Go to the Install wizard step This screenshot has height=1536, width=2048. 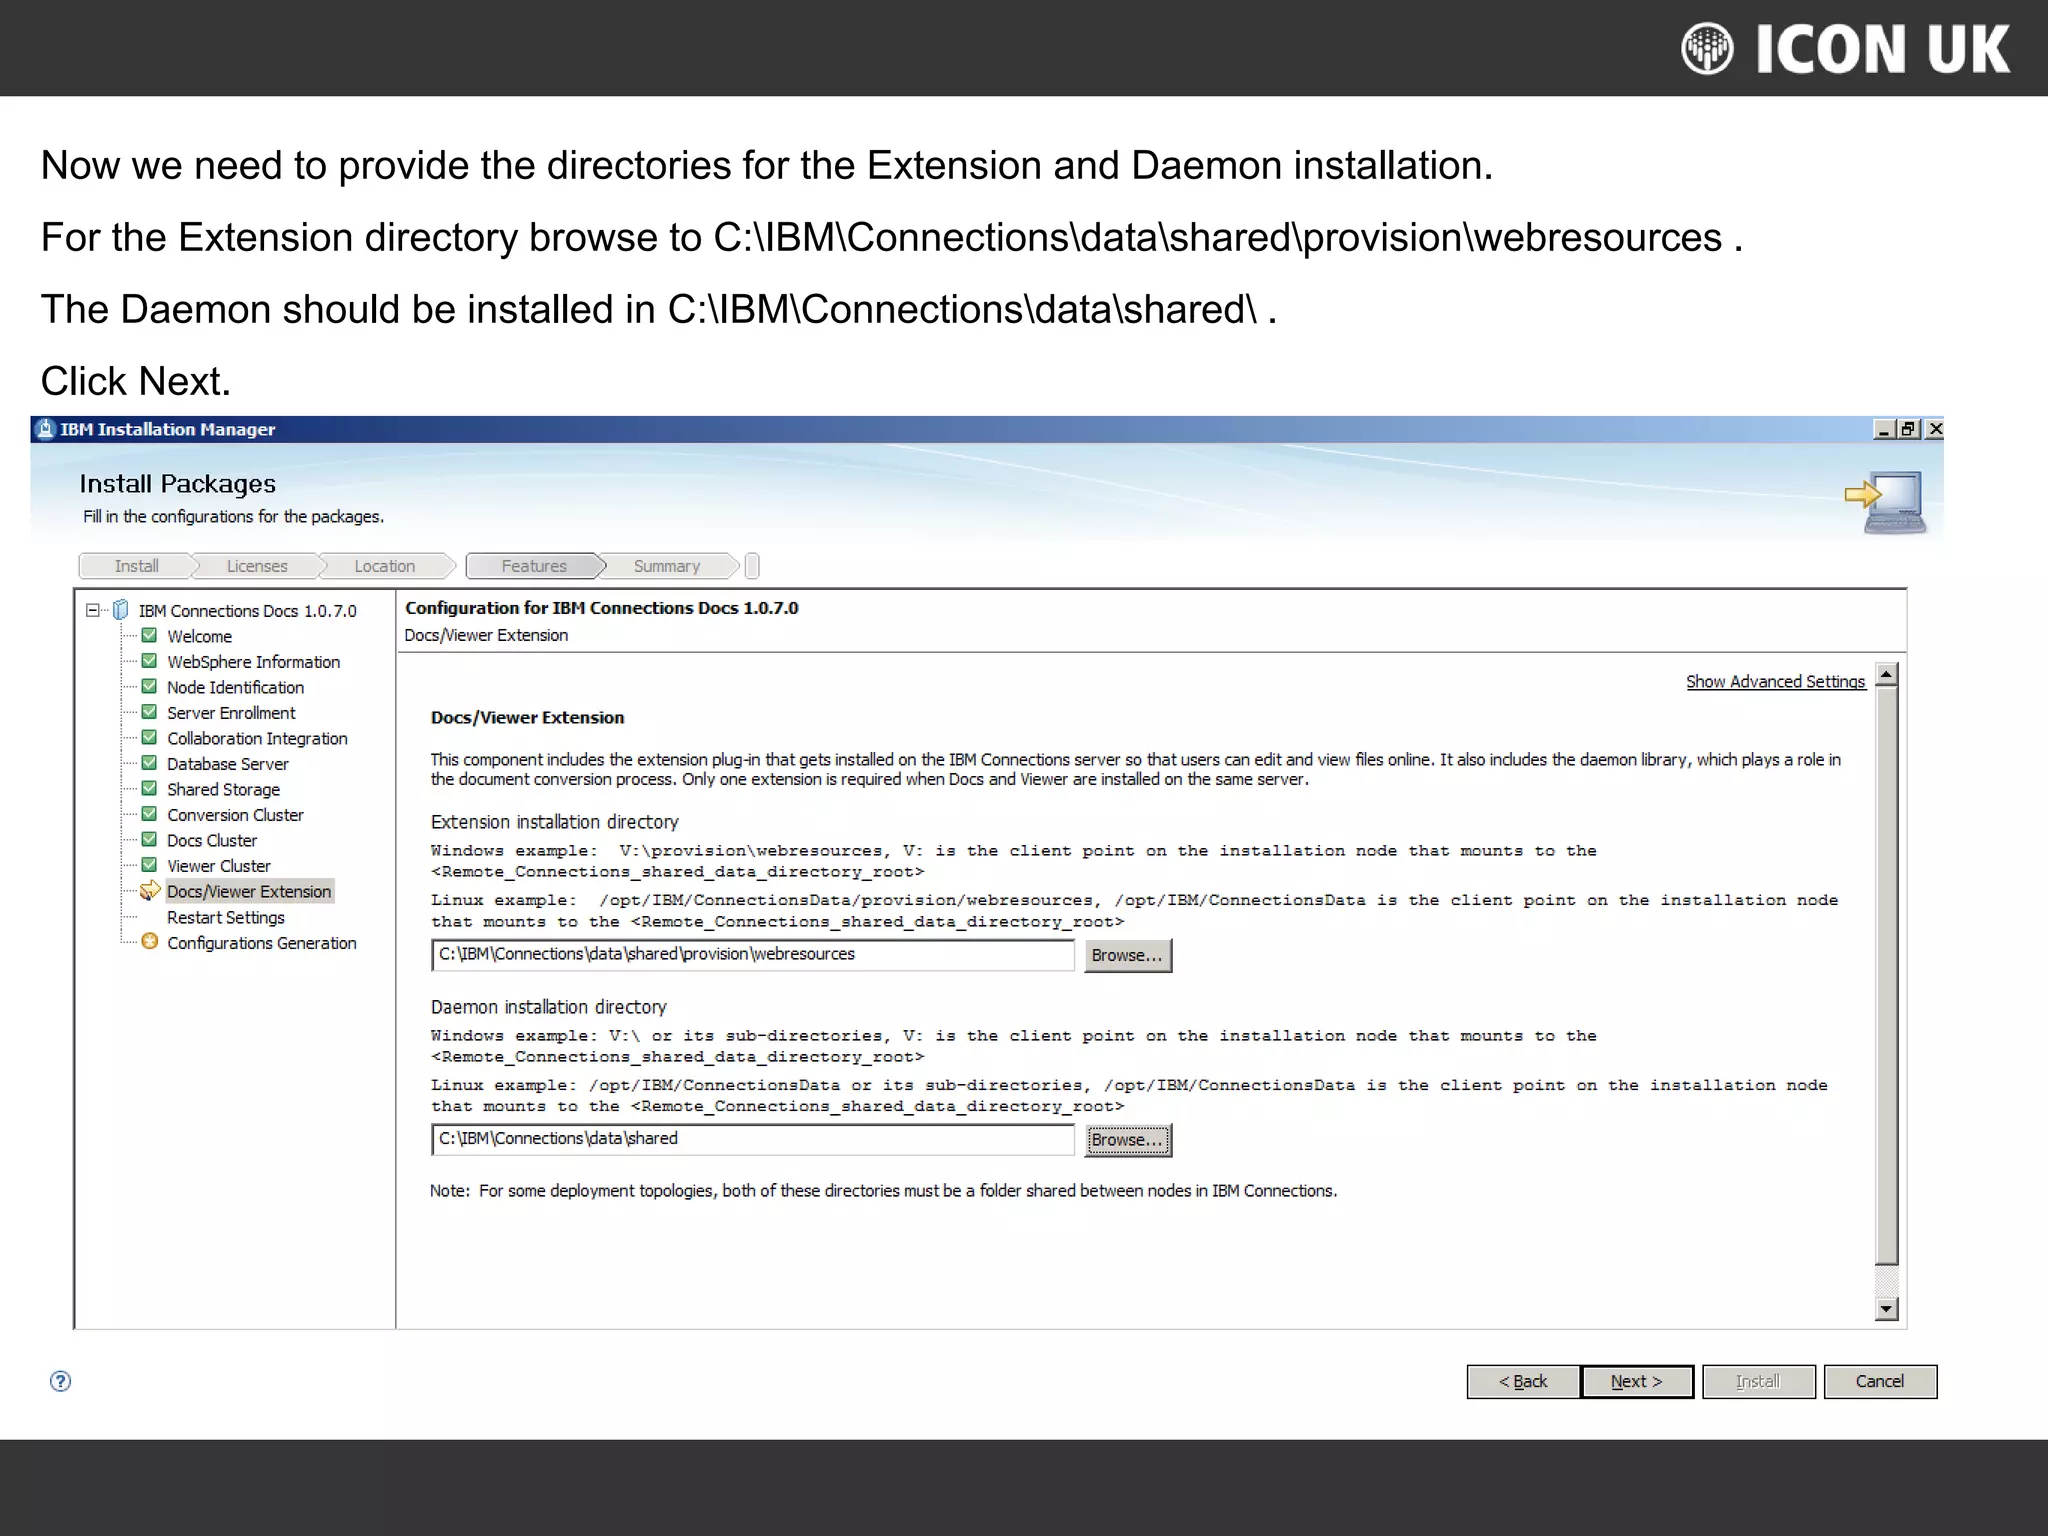[x=136, y=566]
